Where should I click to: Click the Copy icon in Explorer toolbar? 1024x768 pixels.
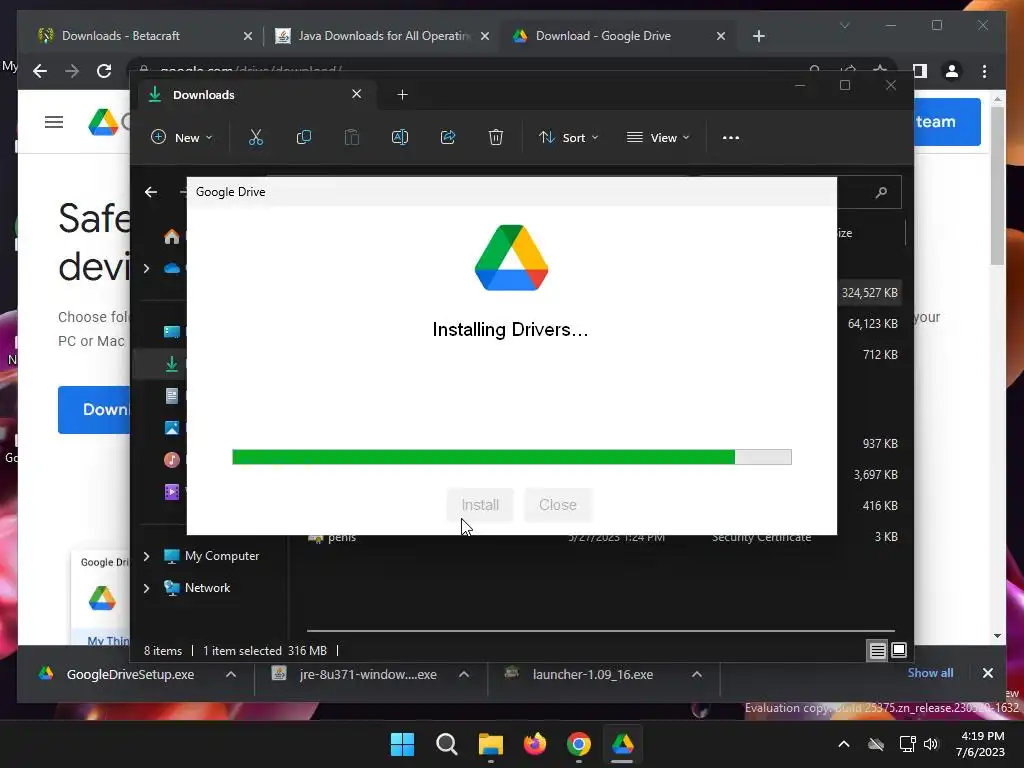304,137
